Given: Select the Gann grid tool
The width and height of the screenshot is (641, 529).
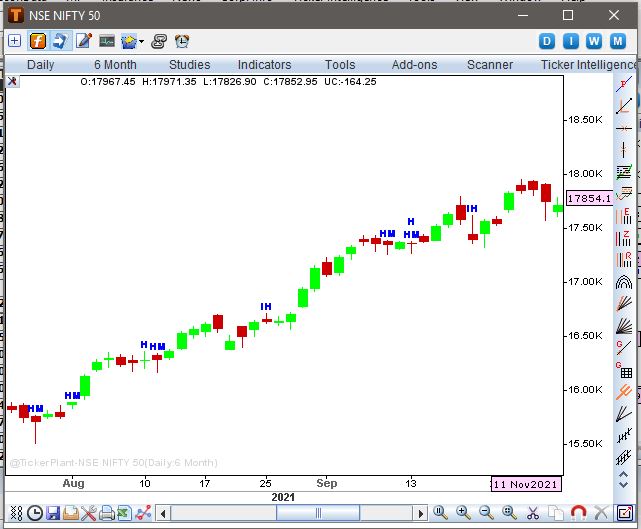Looking at the screenshot, I should [624, 370].
